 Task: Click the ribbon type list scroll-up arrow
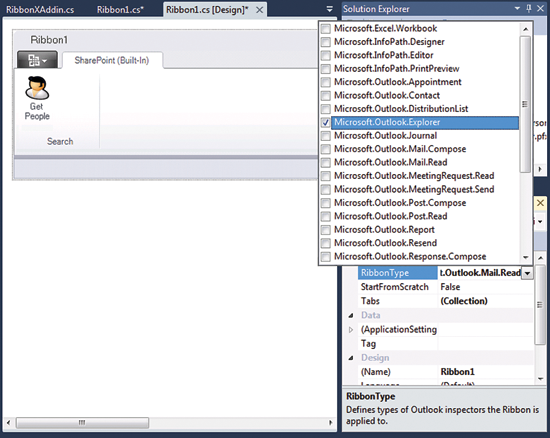point(525,29)
